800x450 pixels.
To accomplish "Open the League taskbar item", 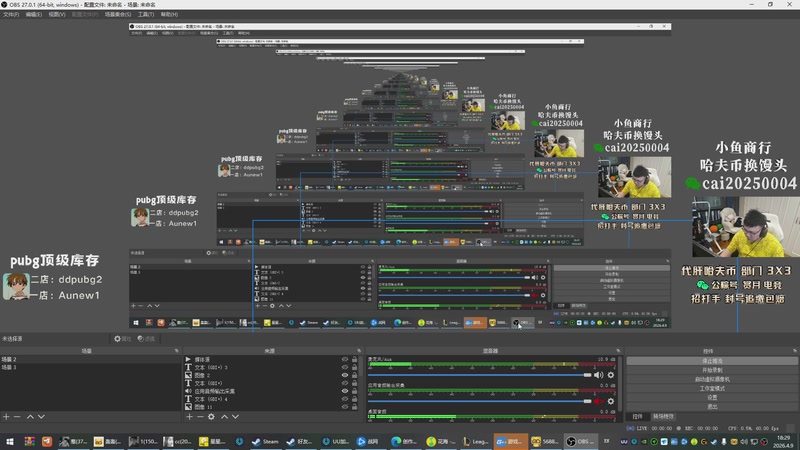I will click(476, 442).
